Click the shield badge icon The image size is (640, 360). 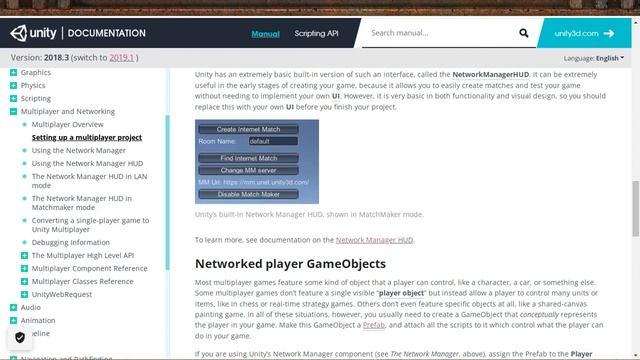(x=20, y=337)
